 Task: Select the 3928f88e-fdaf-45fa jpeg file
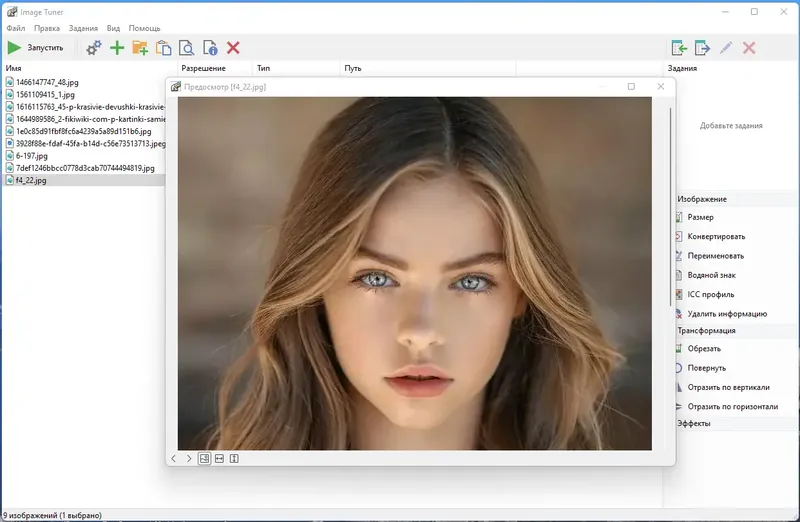[x=85, y=143]
